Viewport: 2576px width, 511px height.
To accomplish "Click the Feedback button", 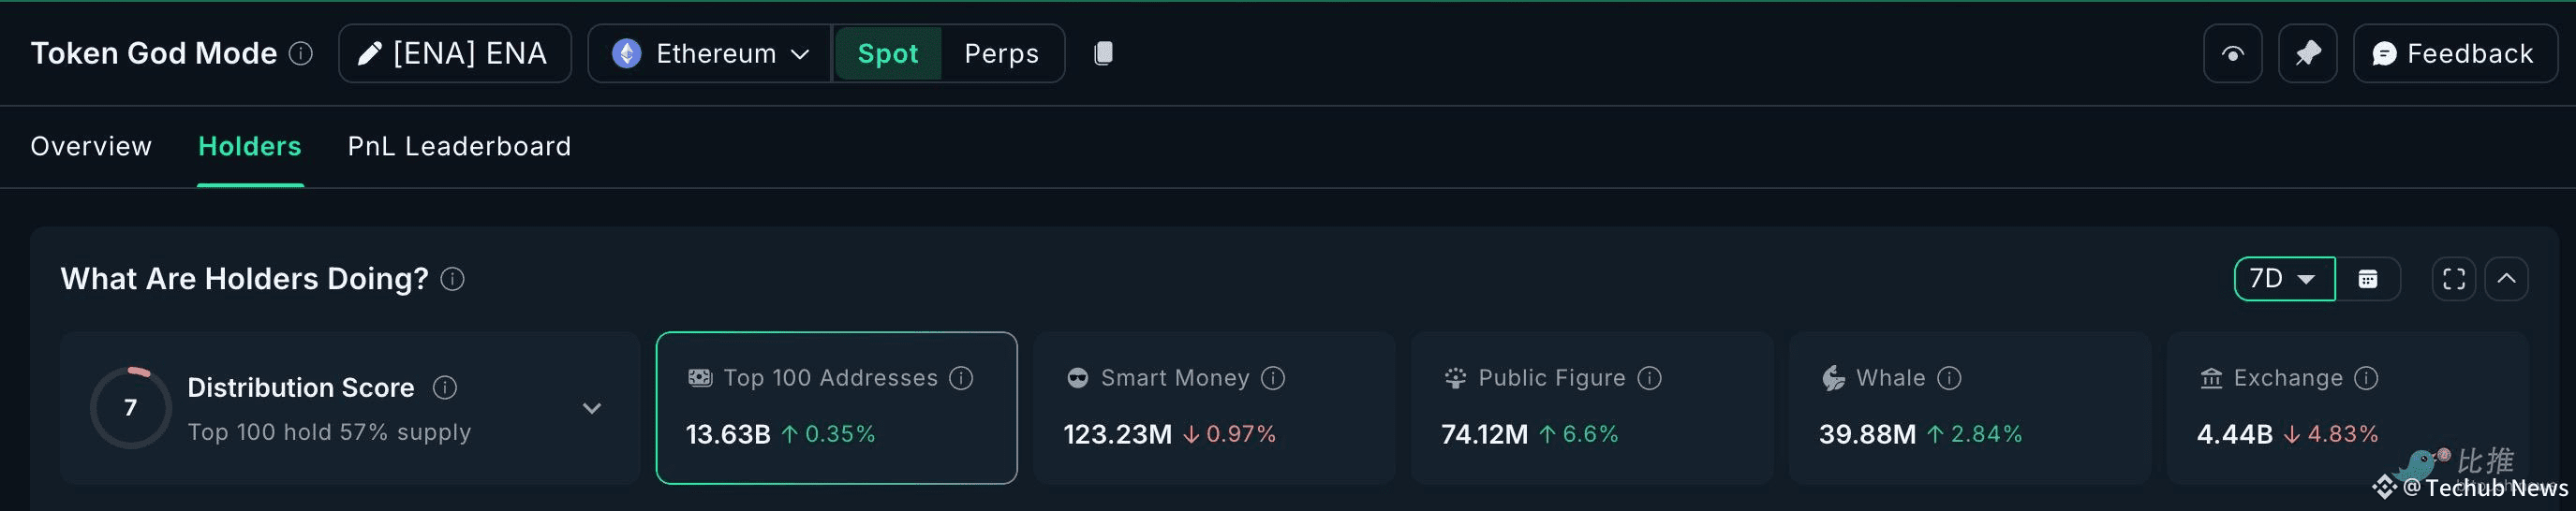I will pyautogui.click(x=2454, y=53).
